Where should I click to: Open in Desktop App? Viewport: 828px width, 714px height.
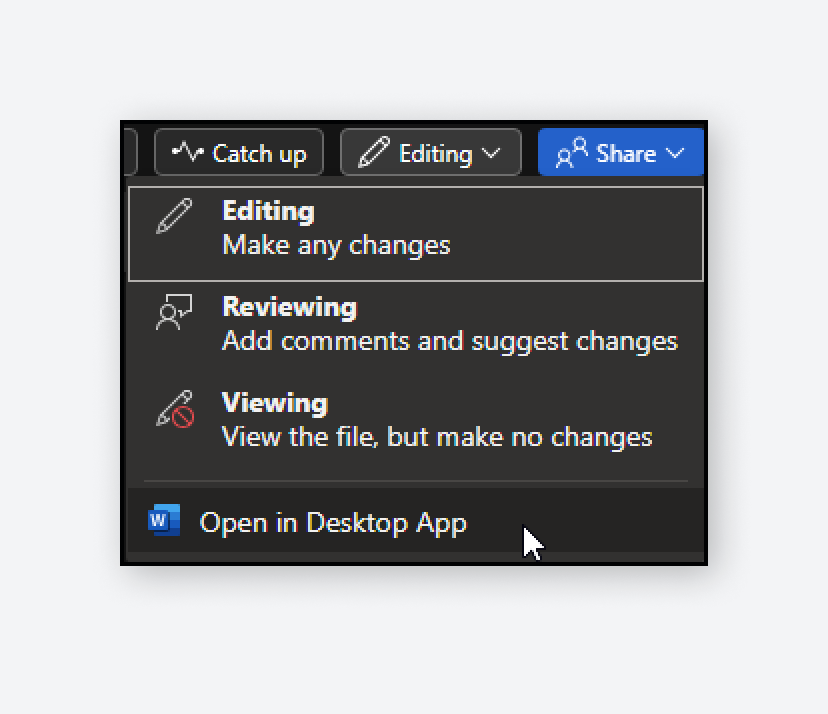(334, 522)
